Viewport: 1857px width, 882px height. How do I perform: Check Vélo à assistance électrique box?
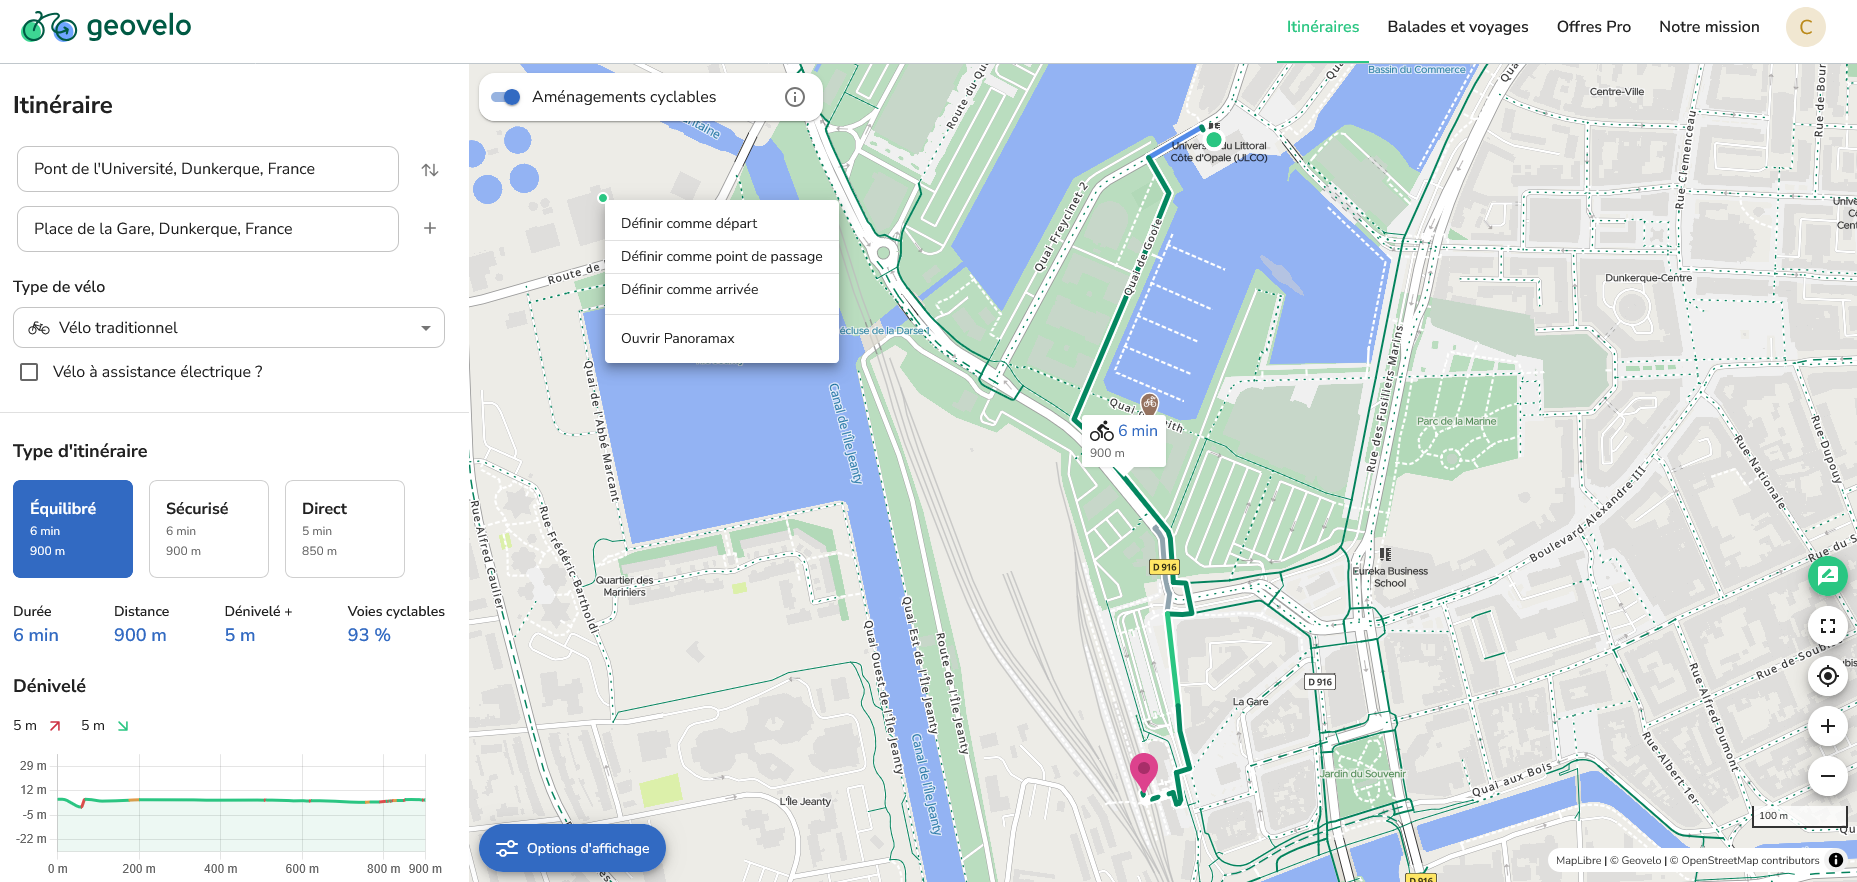click(x=30, y=372)
